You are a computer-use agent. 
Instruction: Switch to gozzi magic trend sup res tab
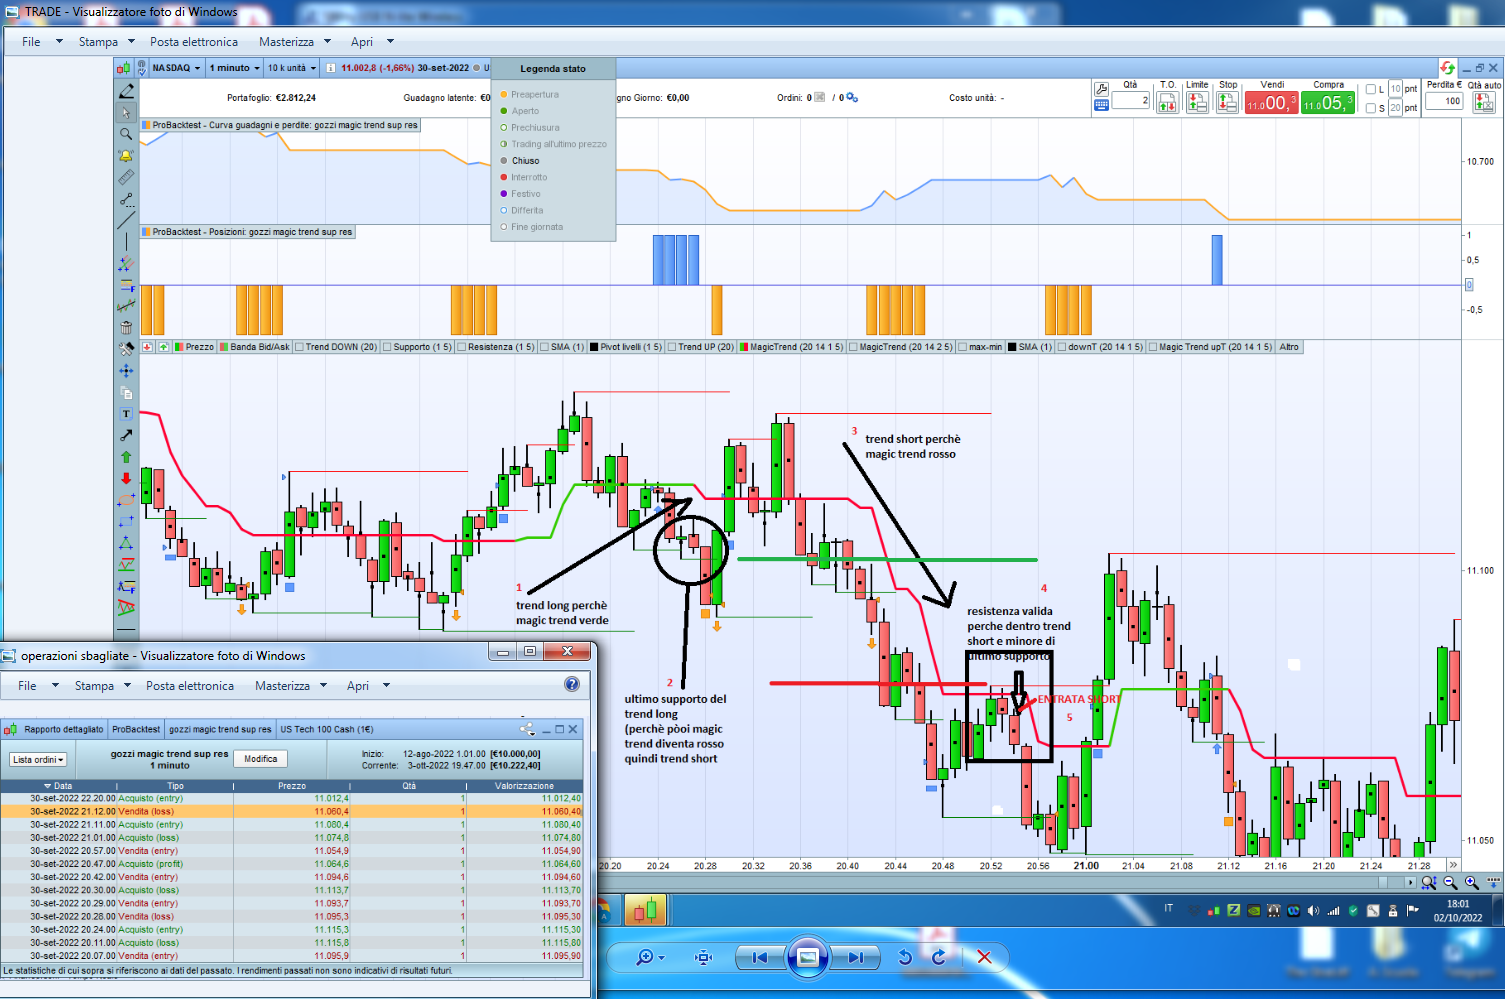(x=220, y=729)
